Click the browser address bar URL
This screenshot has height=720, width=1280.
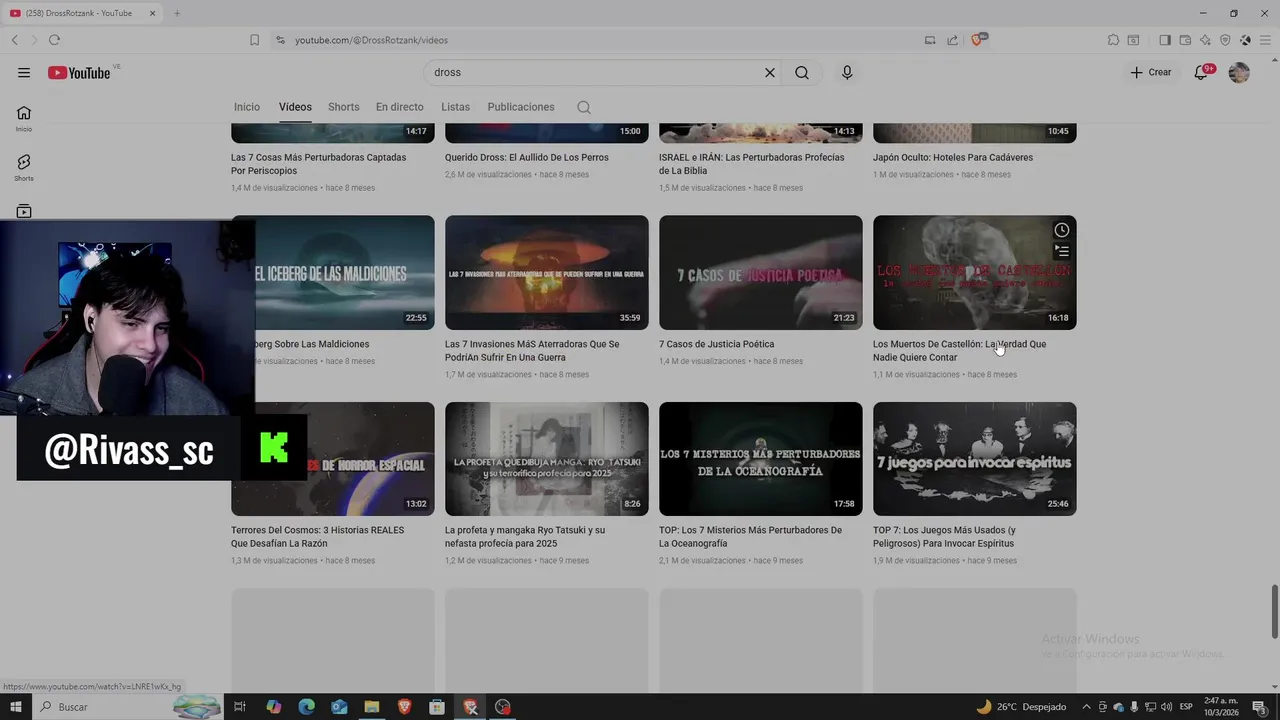pos(371,40)
